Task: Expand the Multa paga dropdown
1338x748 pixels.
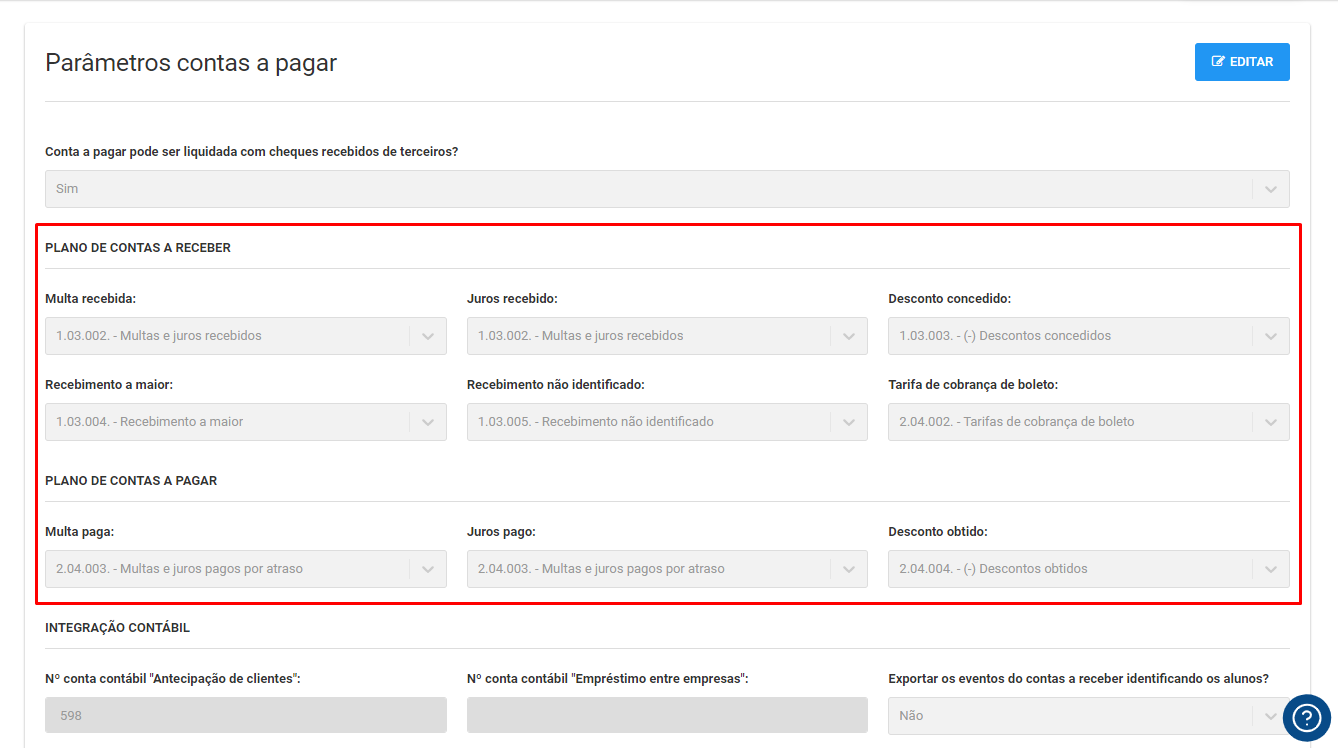Action: (246, 569)
